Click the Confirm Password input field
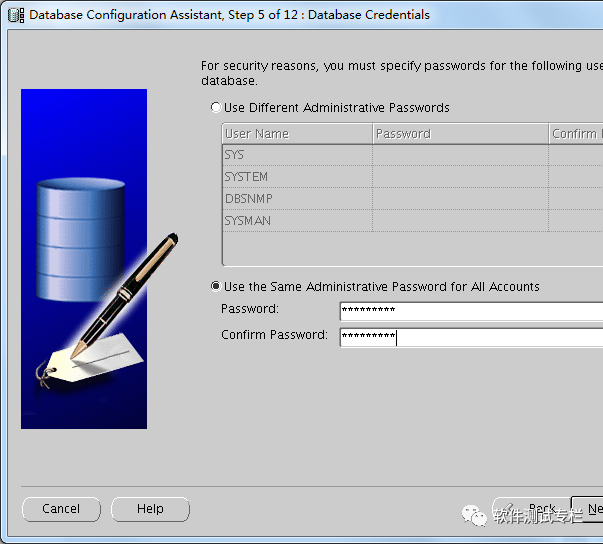 (x=471, y=337)
